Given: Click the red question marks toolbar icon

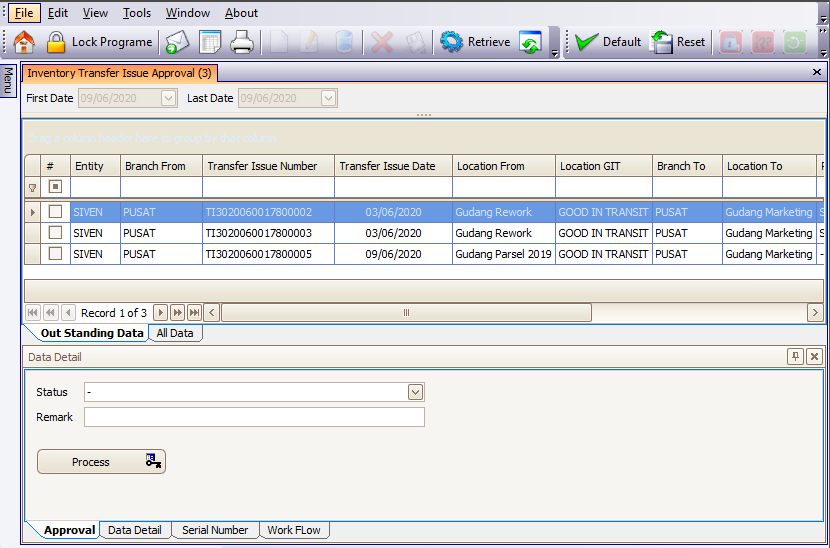Looking at the screenshot, I should click(x=763, y=42).
